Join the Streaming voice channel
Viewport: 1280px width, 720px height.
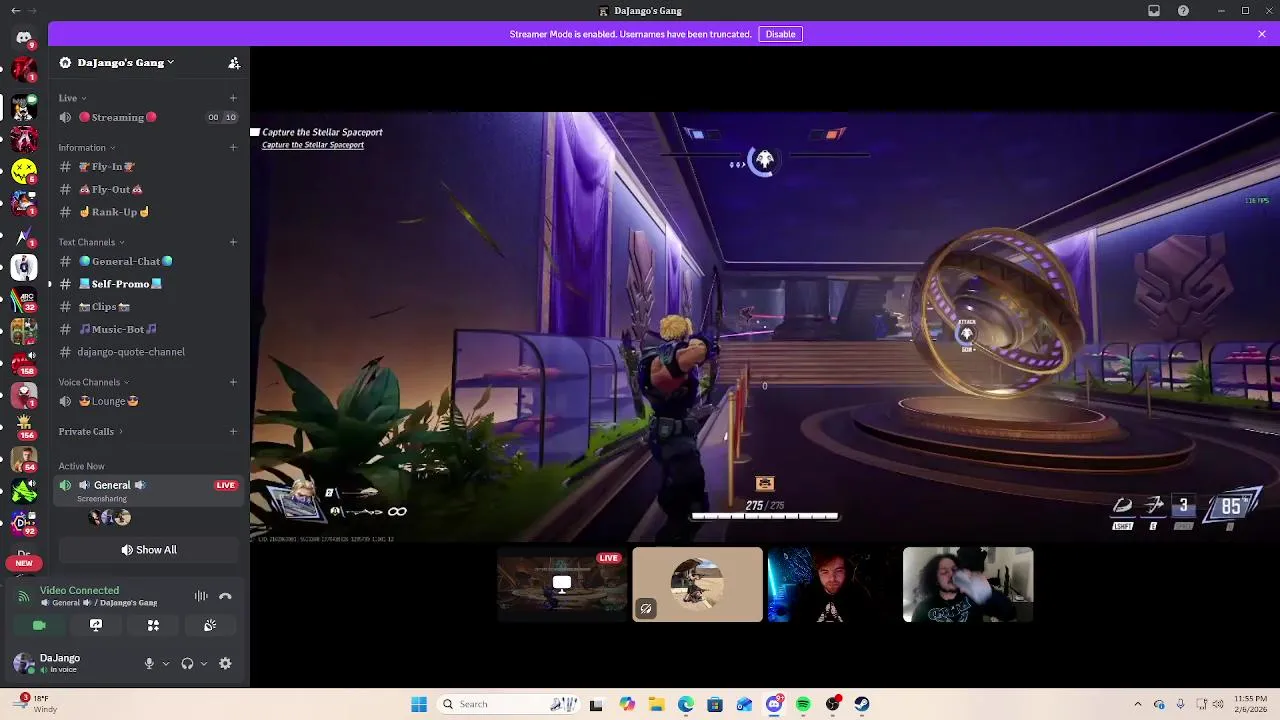pyautogui.click(x=148, y=117)
